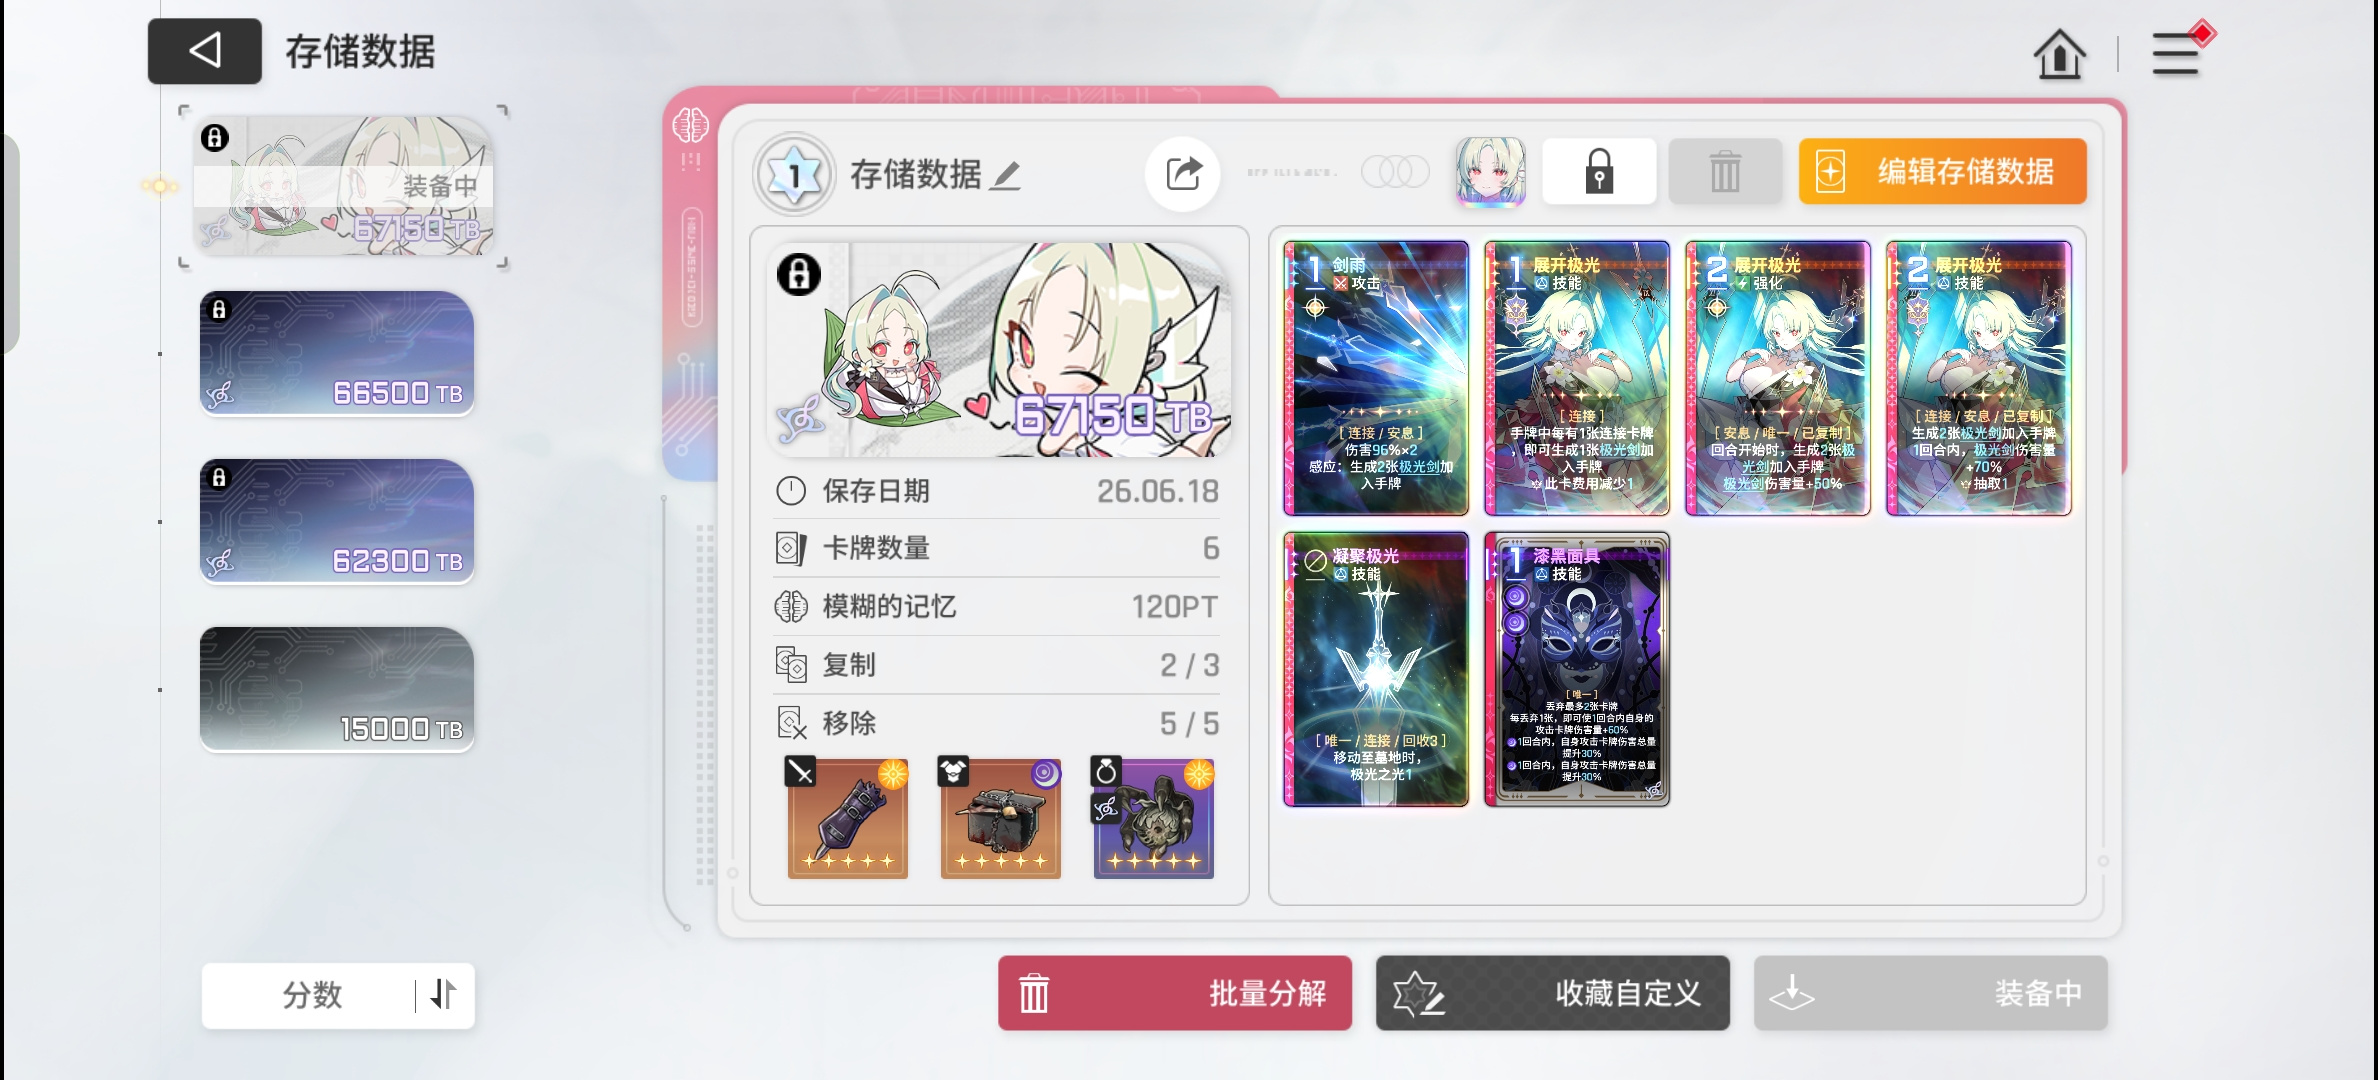Rename save data with pencil icon
The image size is (2378, 1080).
tap(1005, 176)
